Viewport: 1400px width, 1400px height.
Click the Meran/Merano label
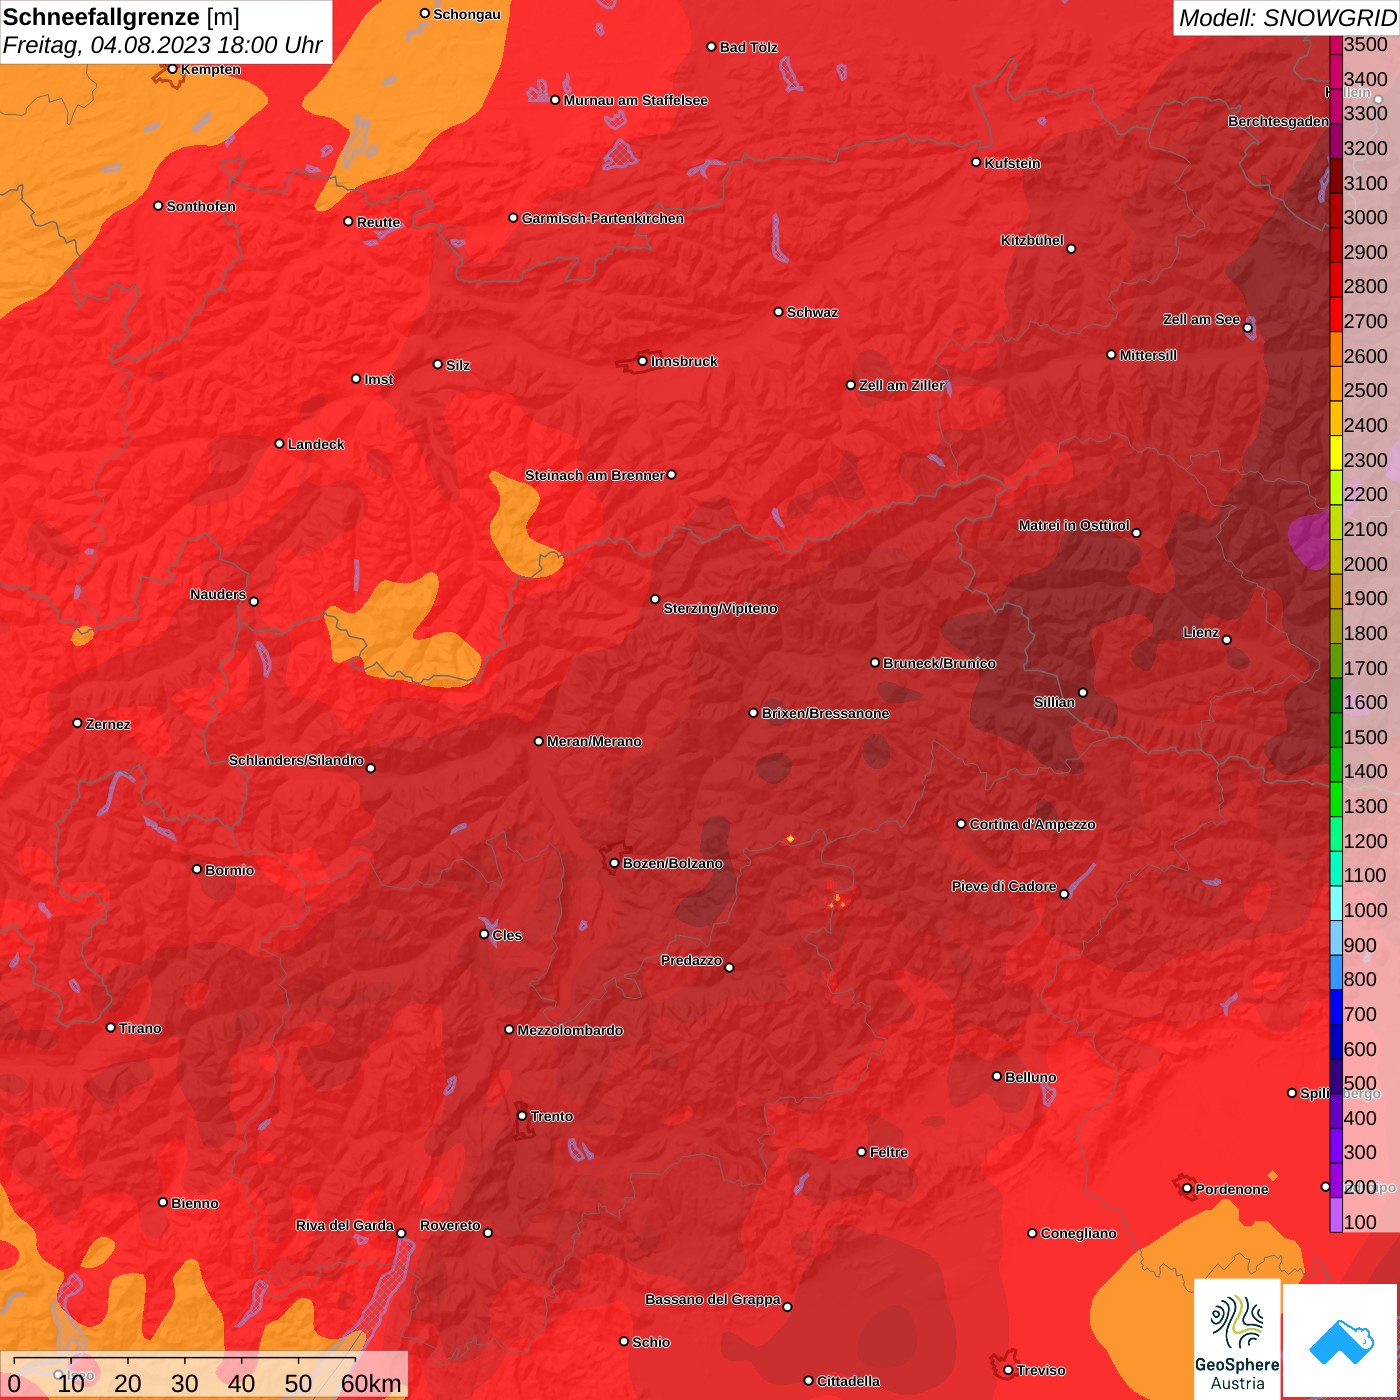point(594,741)
